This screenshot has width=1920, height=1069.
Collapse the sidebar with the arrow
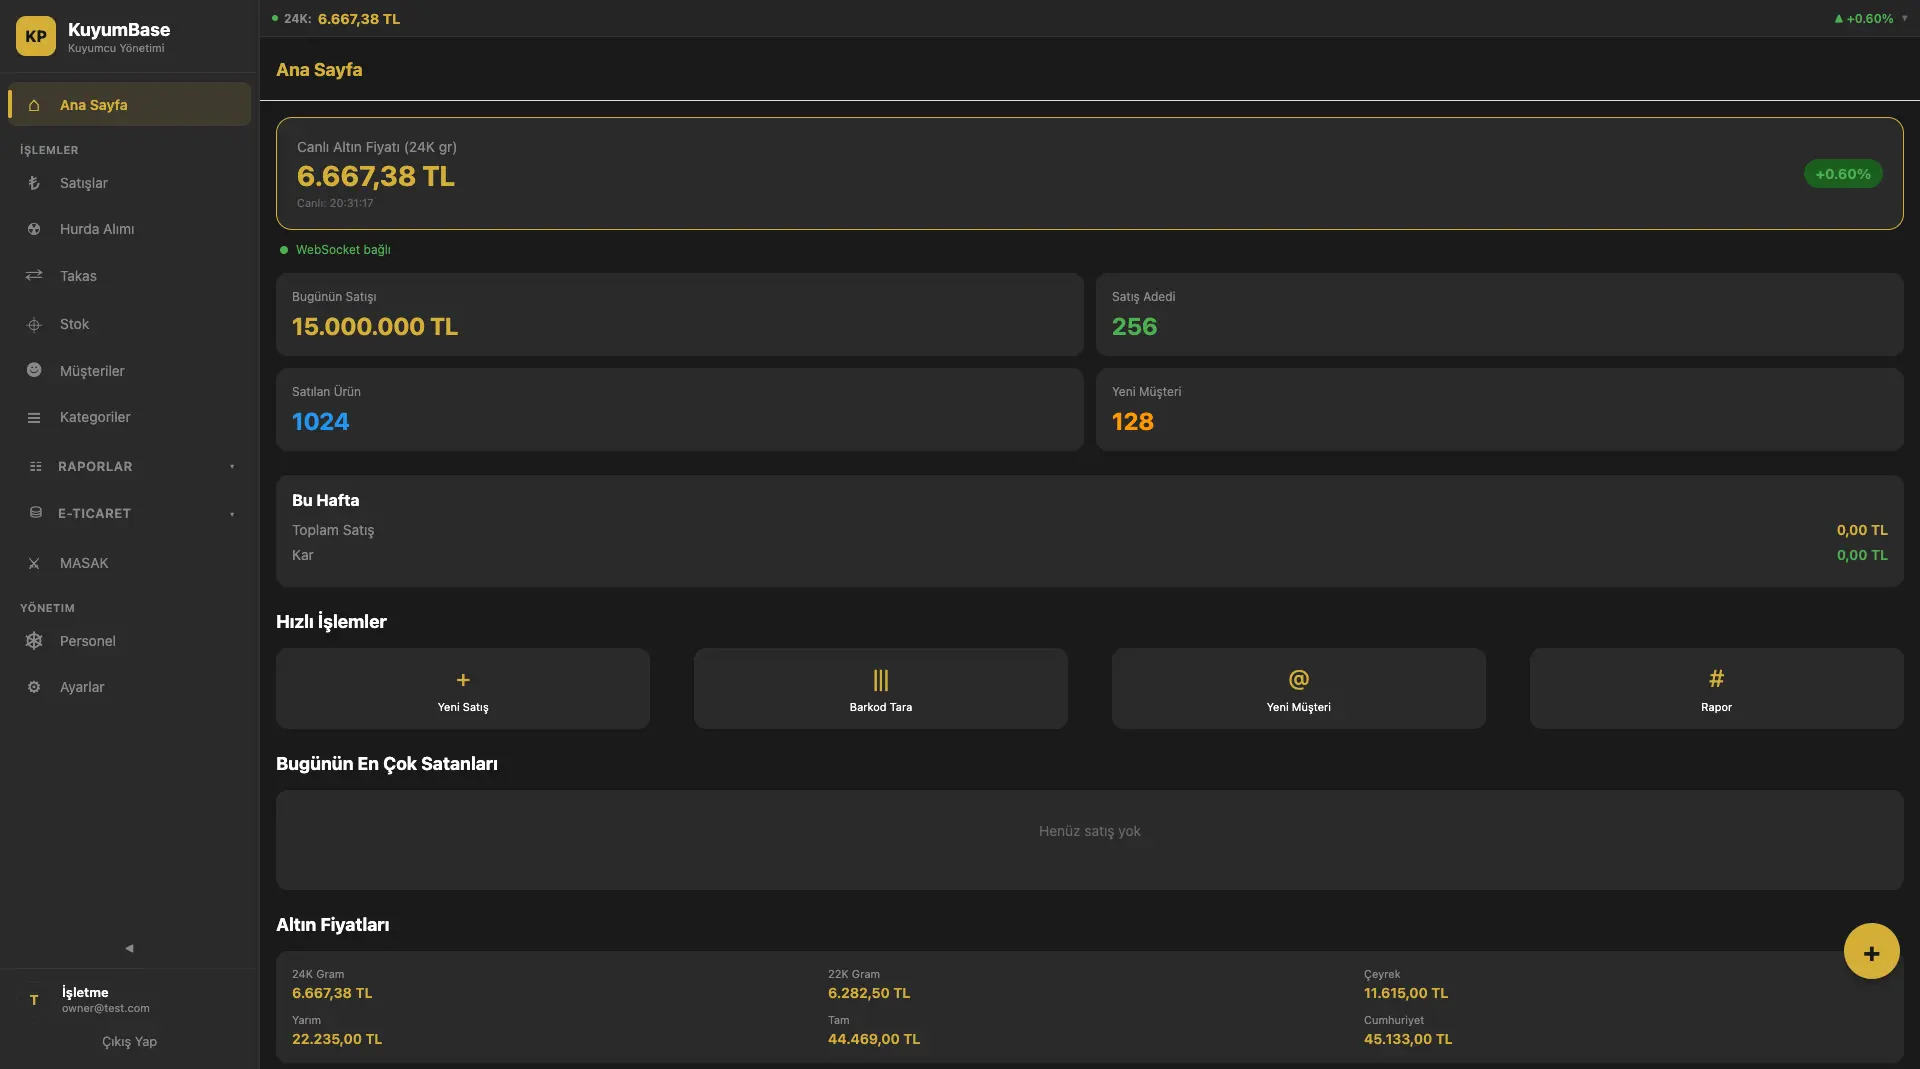pyautogui.click(x=129, y=948)
